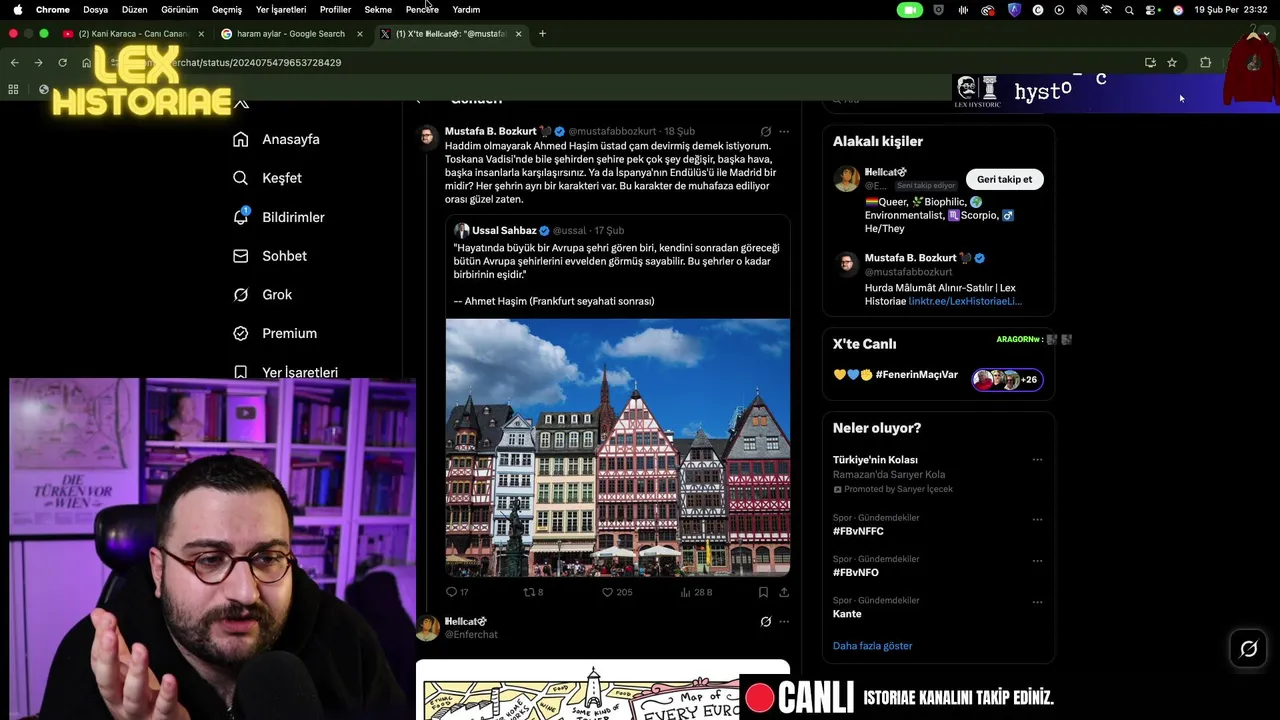Like the tweet with 205 likes
This screenshot has width=1280, height=720.
pos(607,592)
